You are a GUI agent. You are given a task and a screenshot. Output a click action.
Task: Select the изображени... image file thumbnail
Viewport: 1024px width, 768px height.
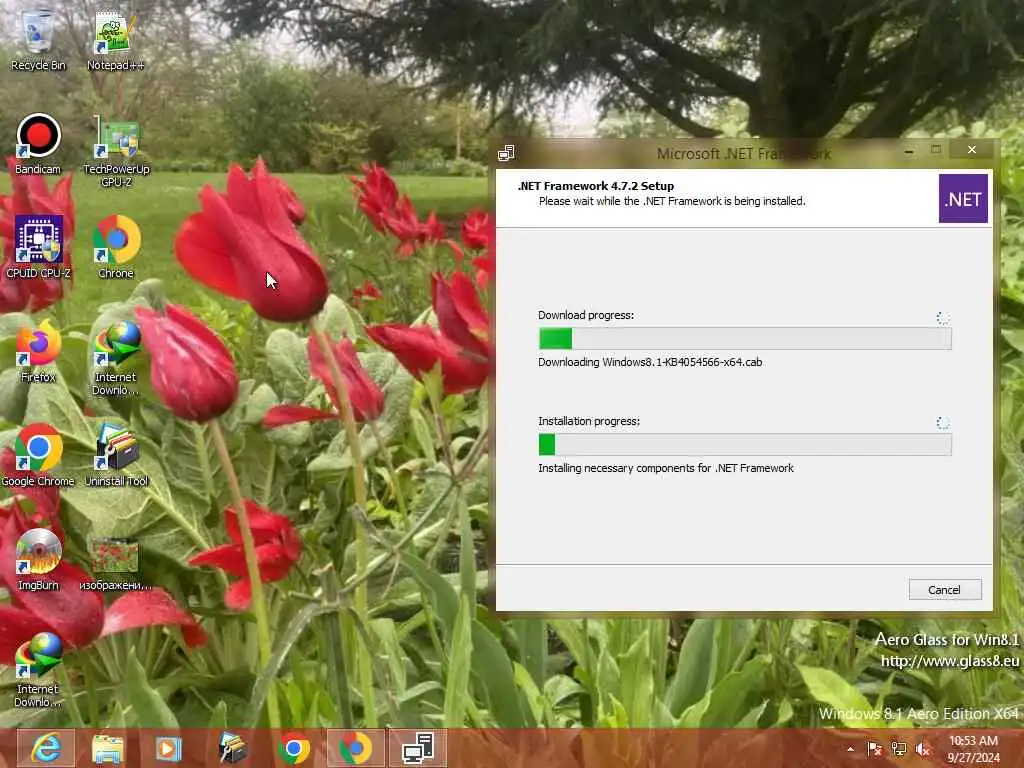click(115, 563)
